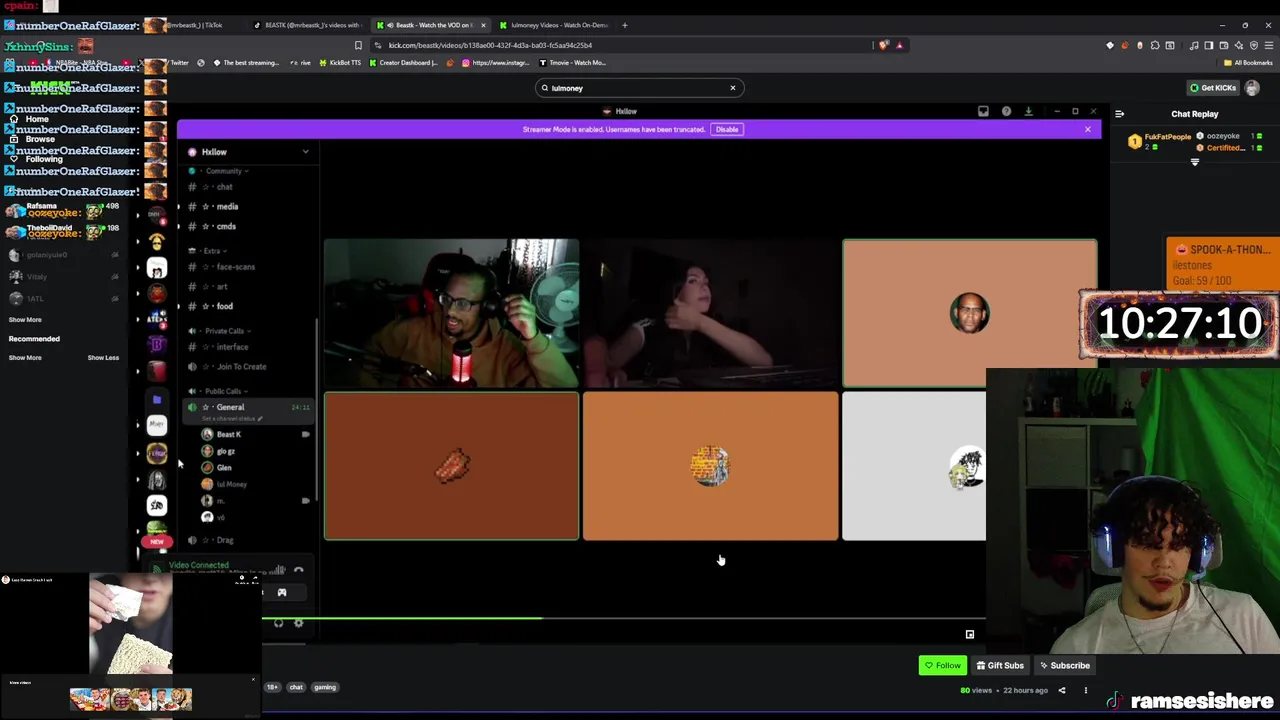
Task: Click the browser shield icon in toolbar
Action: [883, 45]
